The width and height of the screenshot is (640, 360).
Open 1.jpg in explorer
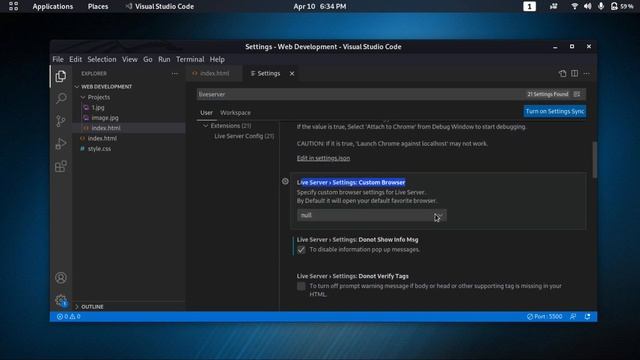coord(98,107)
